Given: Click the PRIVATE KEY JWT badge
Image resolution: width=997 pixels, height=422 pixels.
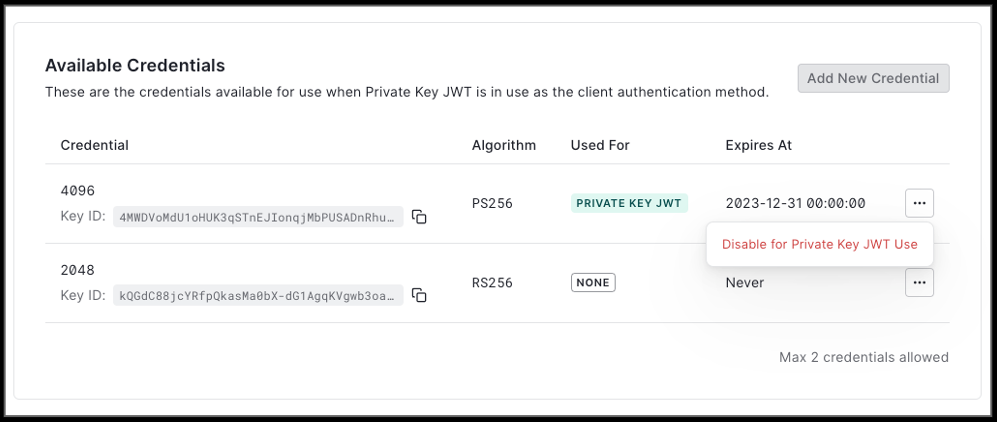Looking at the screenshot, I should pos(629,203).
